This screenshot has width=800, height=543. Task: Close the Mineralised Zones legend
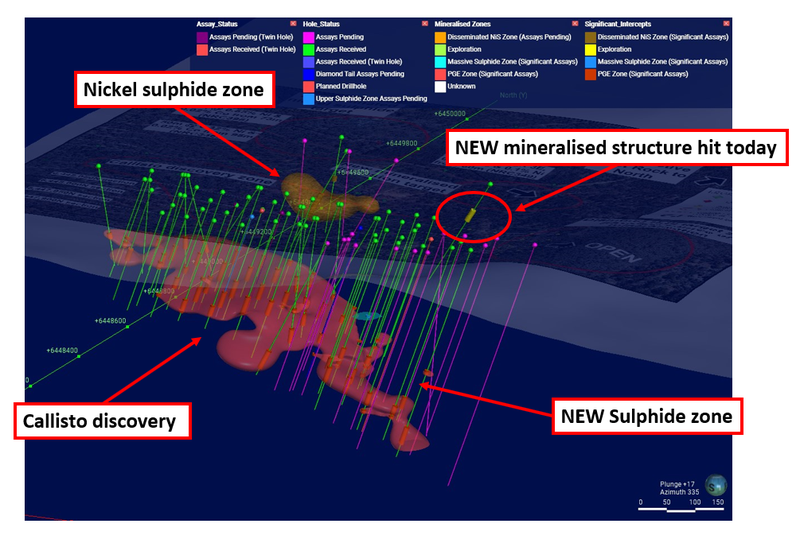575,24
